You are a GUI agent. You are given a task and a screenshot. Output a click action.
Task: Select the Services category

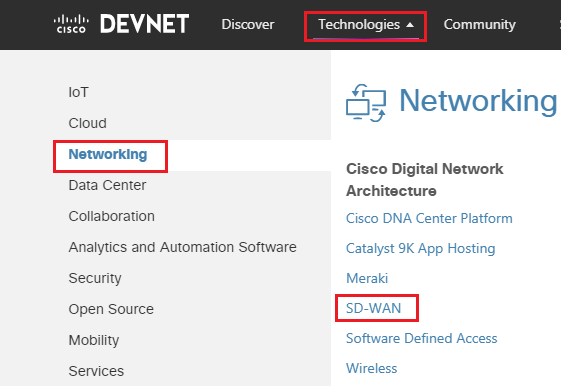tap(96, 371)
